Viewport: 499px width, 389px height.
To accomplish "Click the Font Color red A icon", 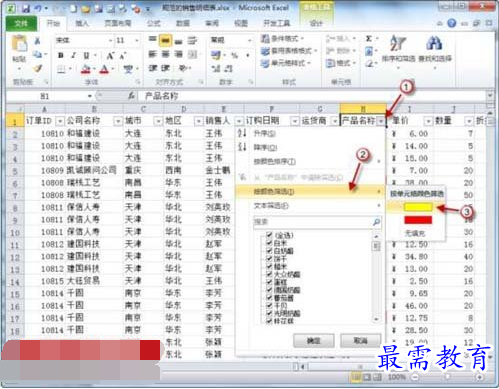I will tap(104, 69).
